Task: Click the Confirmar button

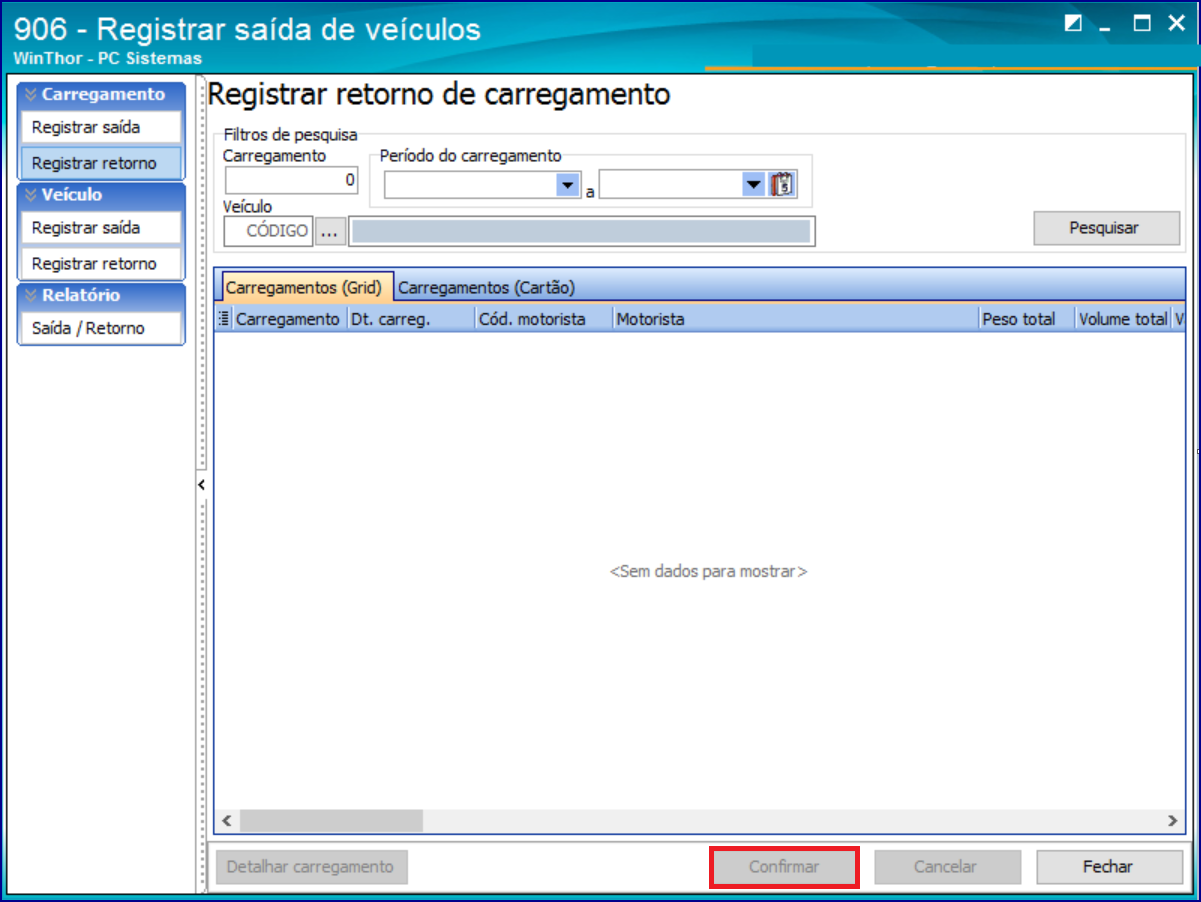Action: 784,867
